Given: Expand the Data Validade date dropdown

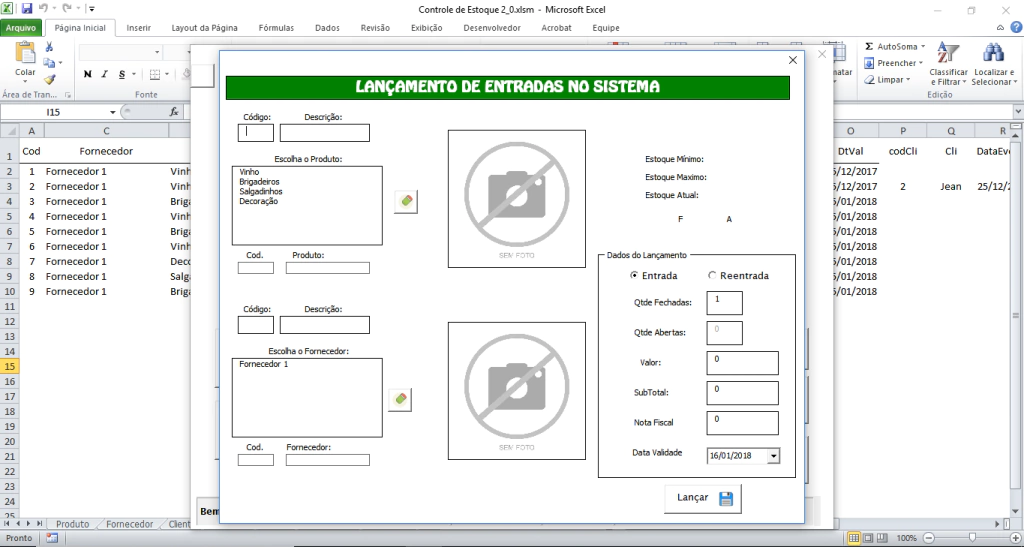Looking at the screenshot, I should click(x=772, y=456).
